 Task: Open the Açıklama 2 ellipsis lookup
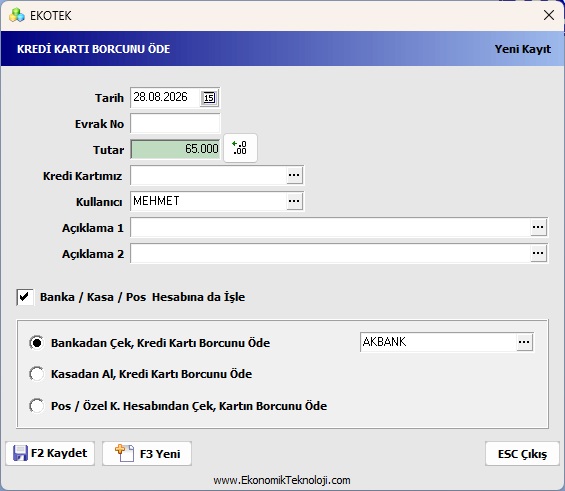point(538,253)
